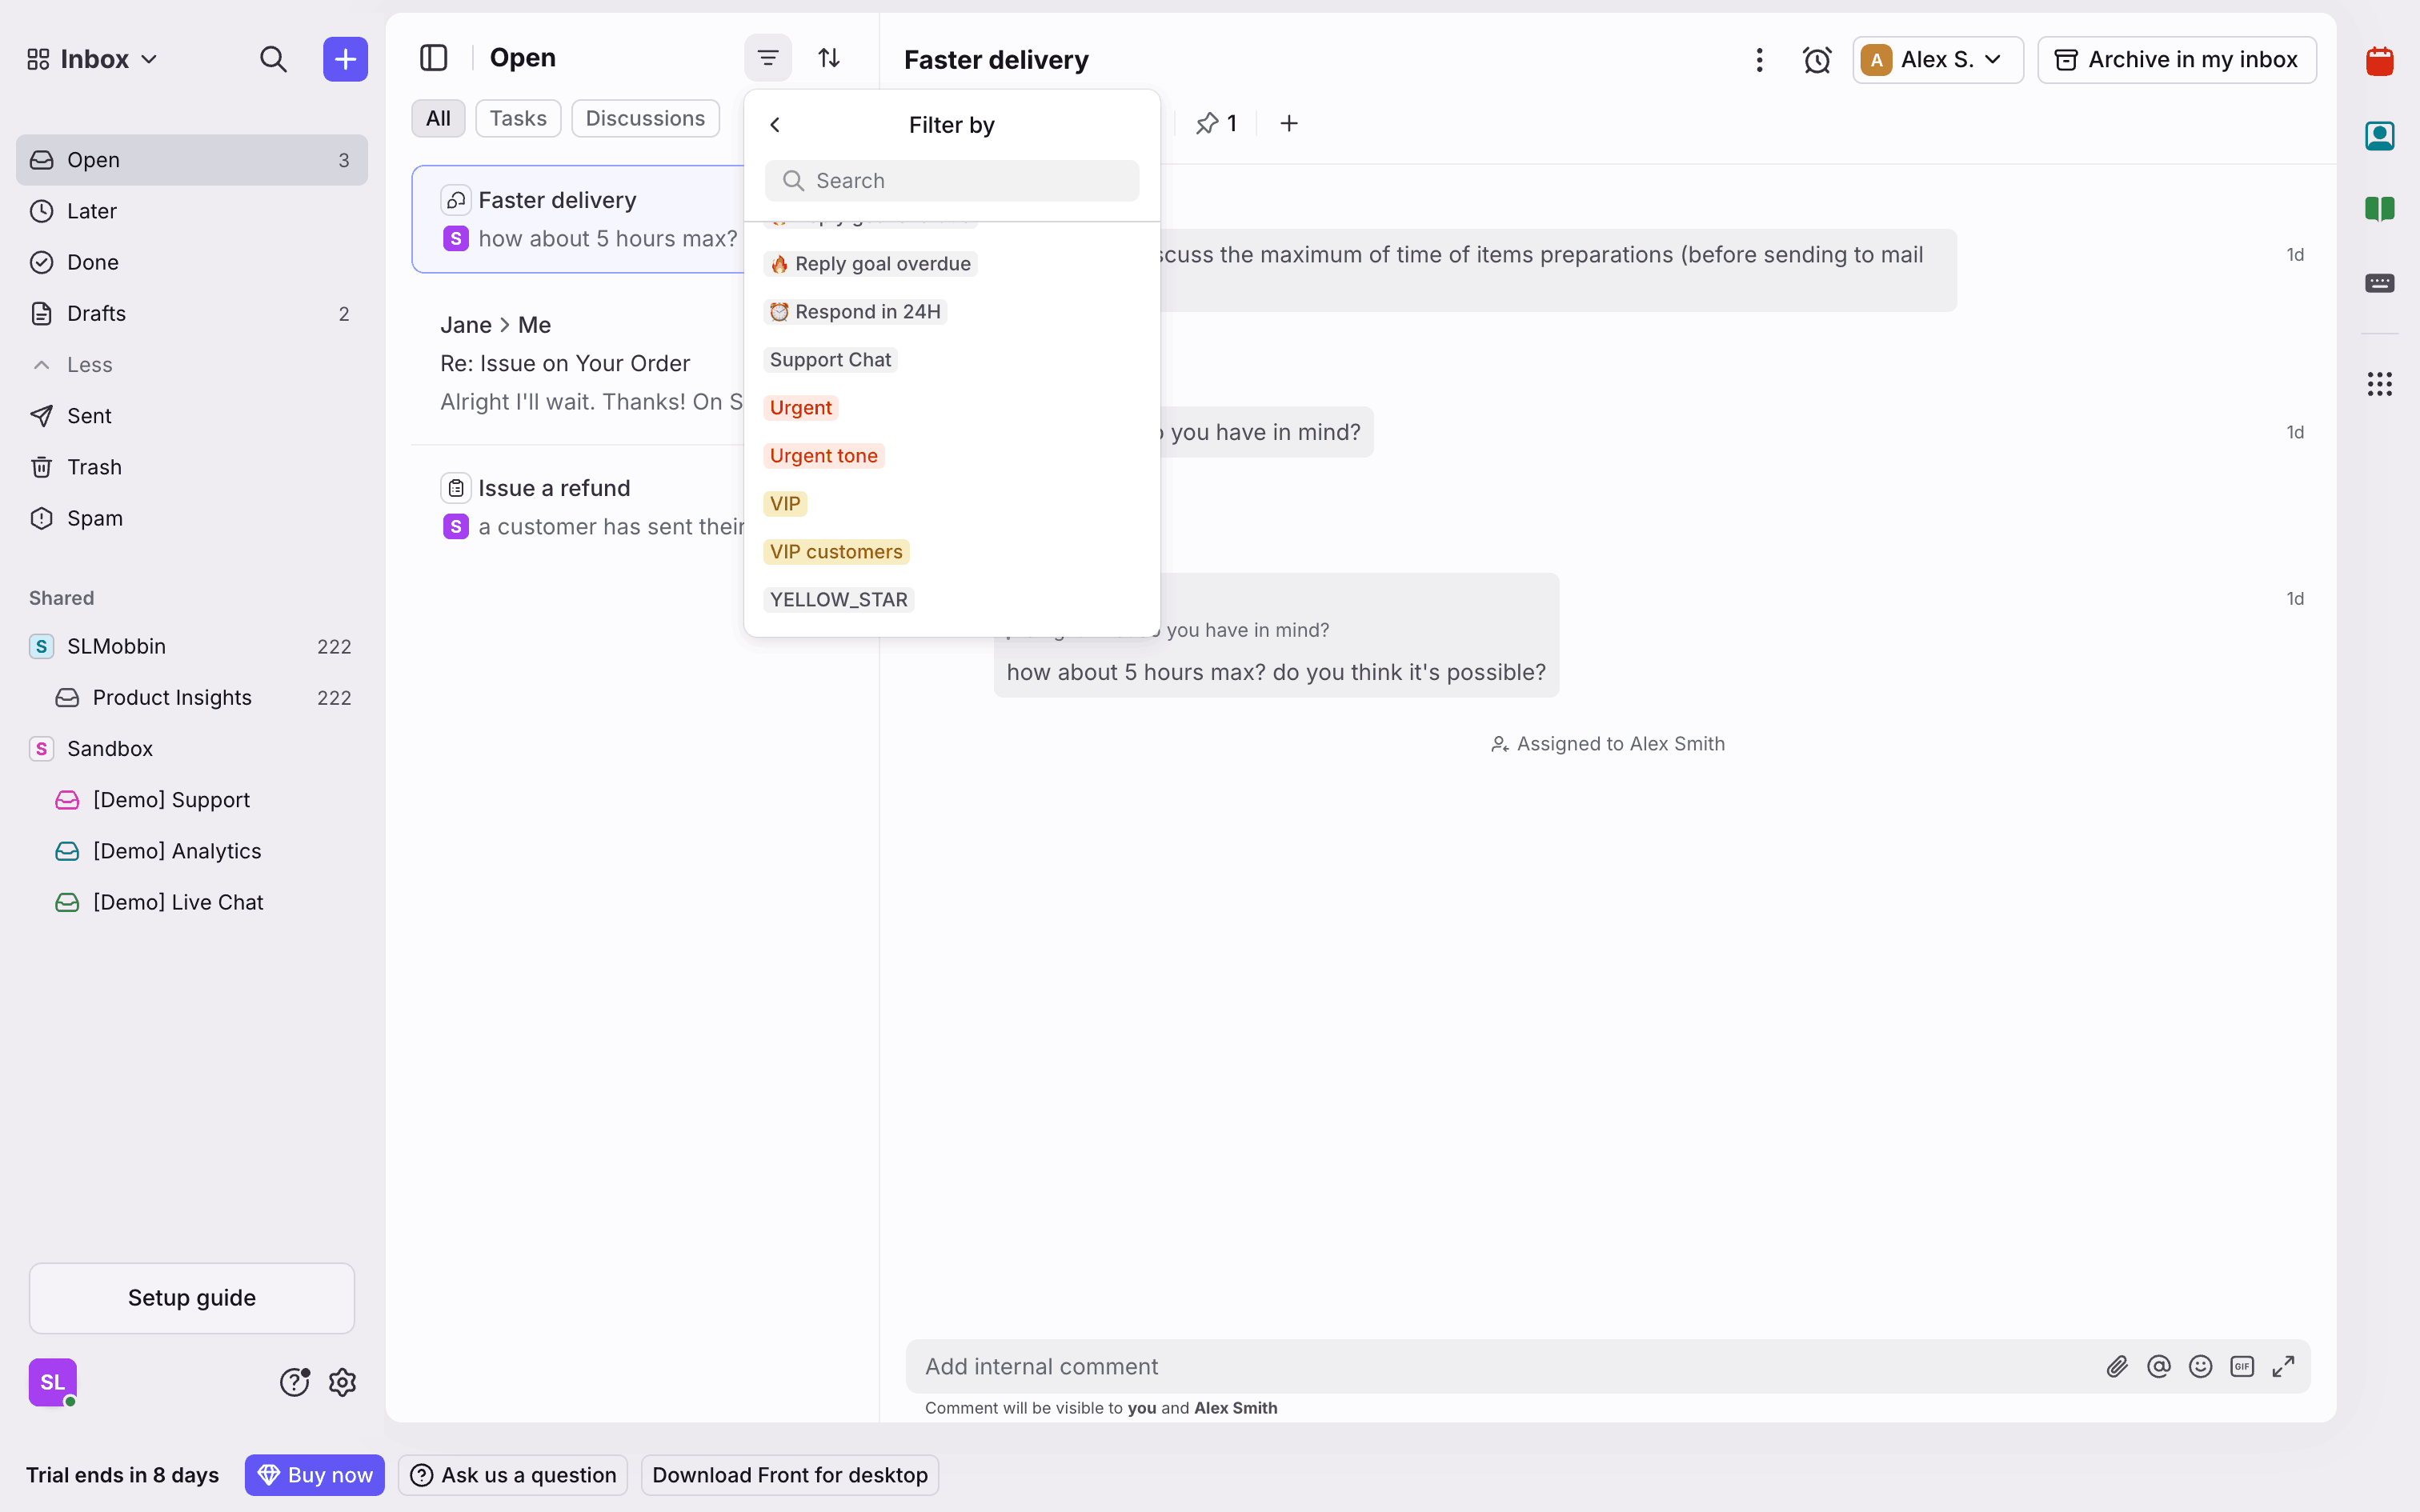This screenshot has width=2420, height=1512.
Task: Click the Archive in my inbox button
Action: click(x=2176, y=60)
